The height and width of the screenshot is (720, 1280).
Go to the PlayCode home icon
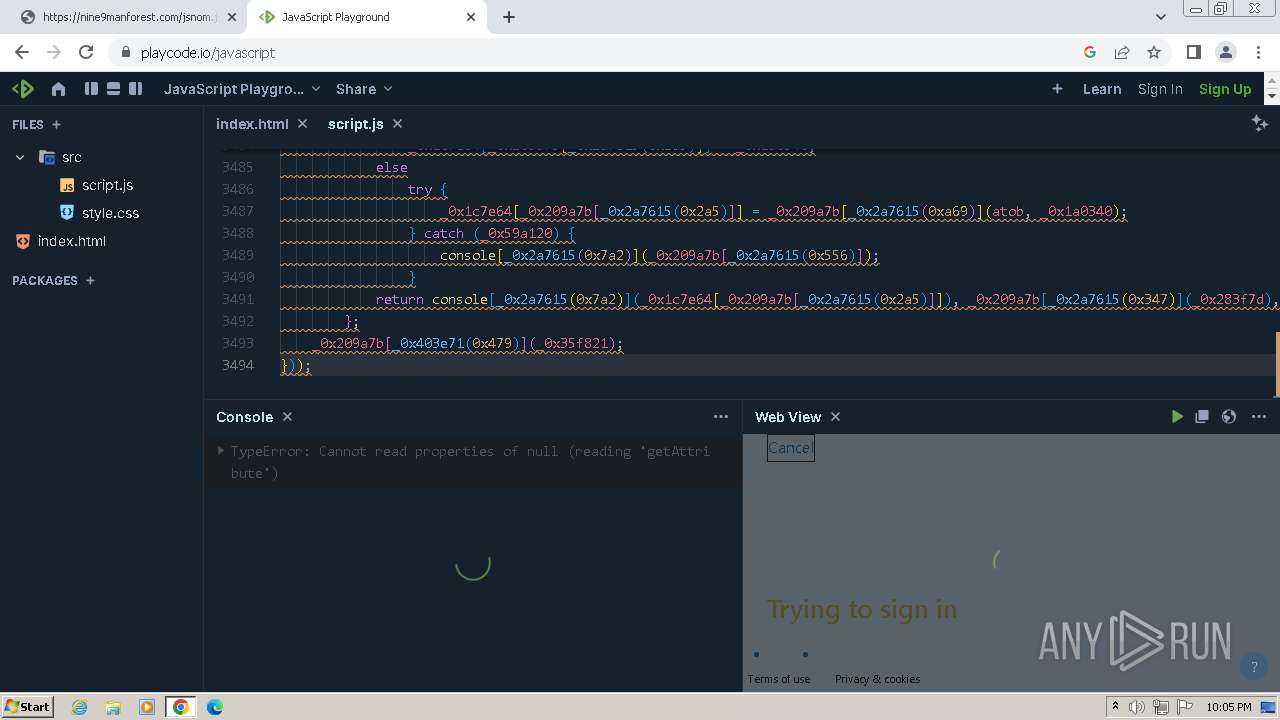point(58,89)
